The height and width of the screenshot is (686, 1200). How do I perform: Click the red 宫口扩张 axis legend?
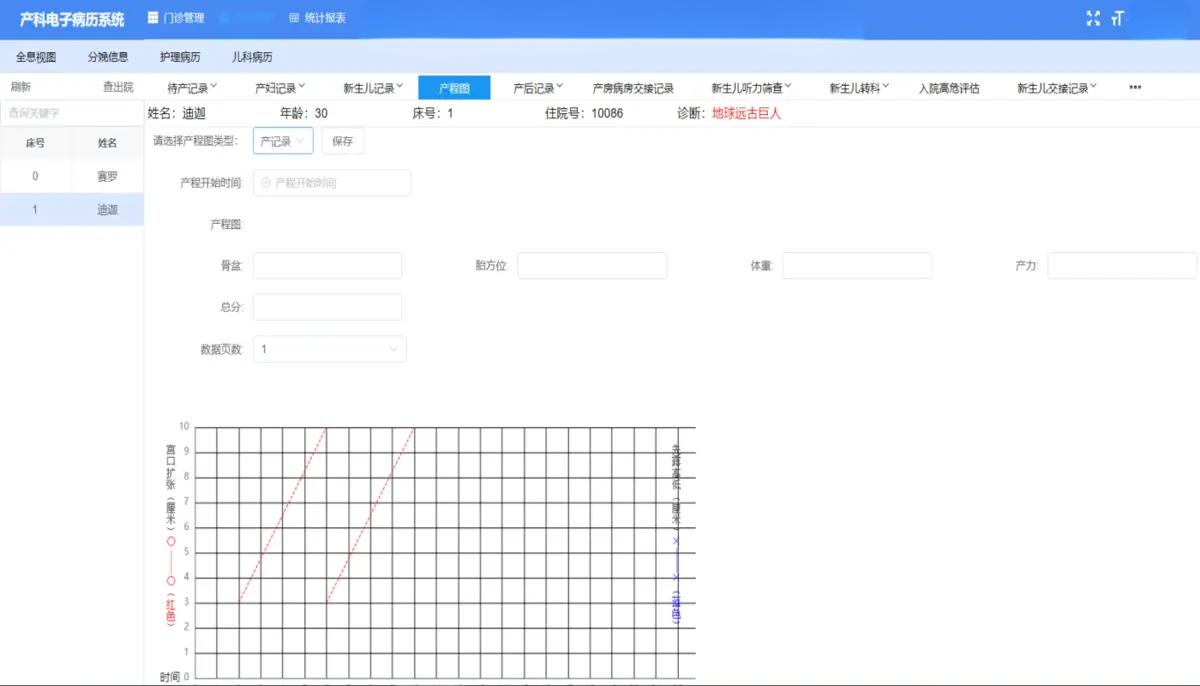tap(171, 535)
